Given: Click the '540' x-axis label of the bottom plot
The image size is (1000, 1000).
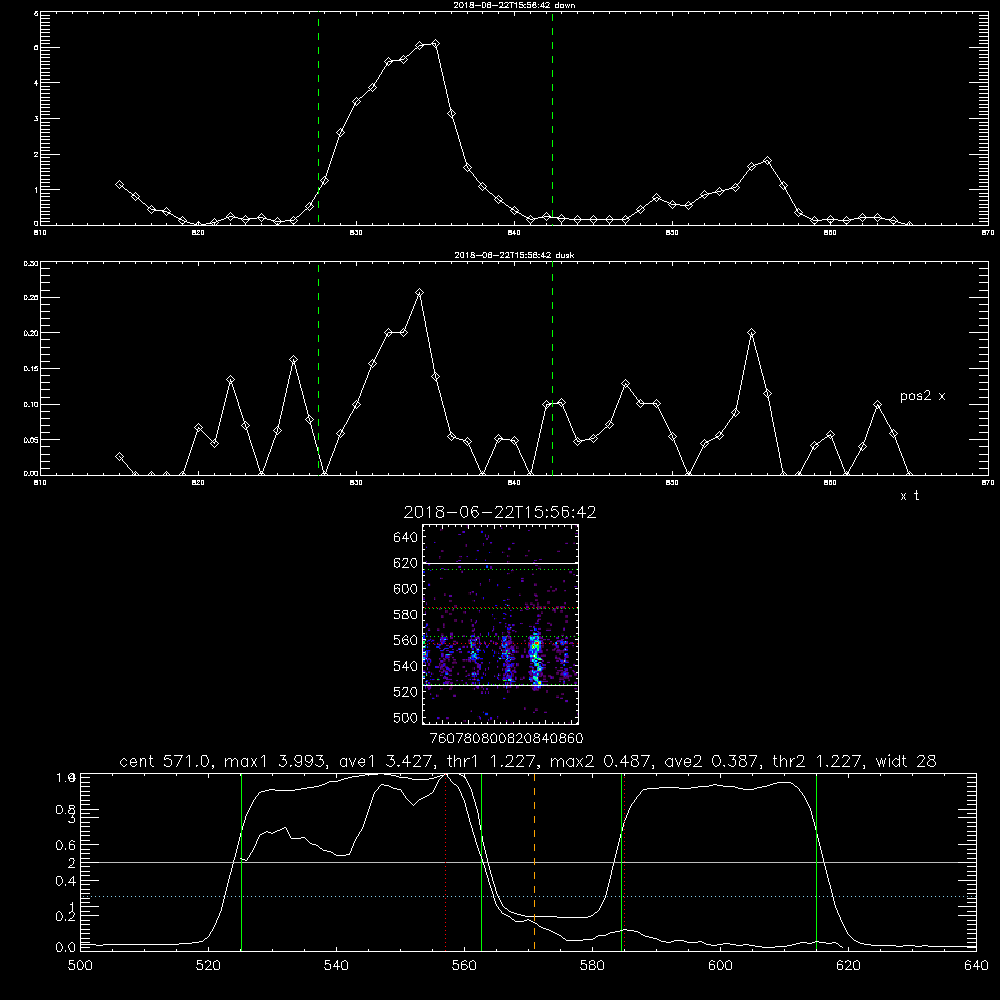Looking at the screenshot, I should (x=336, y=966).
